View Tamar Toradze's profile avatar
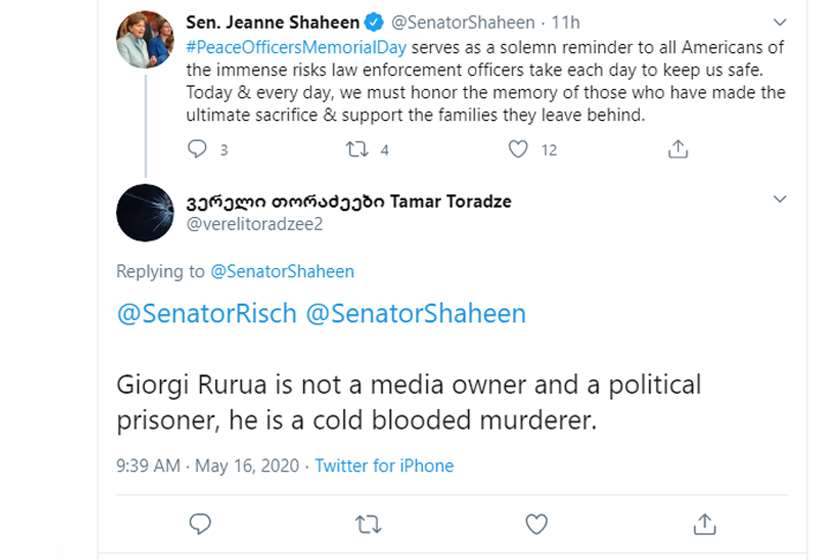Image resolution: width=840 pixels, height=560 pixels. [145, 213]
